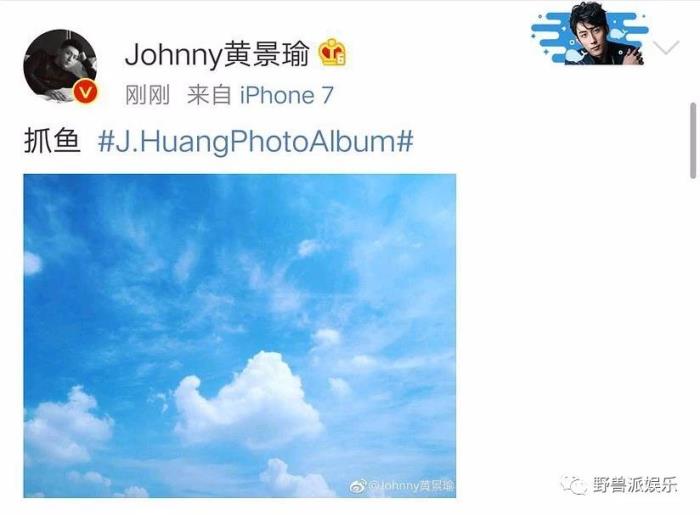Open the #J.HuangPhotoAlbum# hashtag topic
The width and height of the screenshot is (700, 515).
point(255,141)
